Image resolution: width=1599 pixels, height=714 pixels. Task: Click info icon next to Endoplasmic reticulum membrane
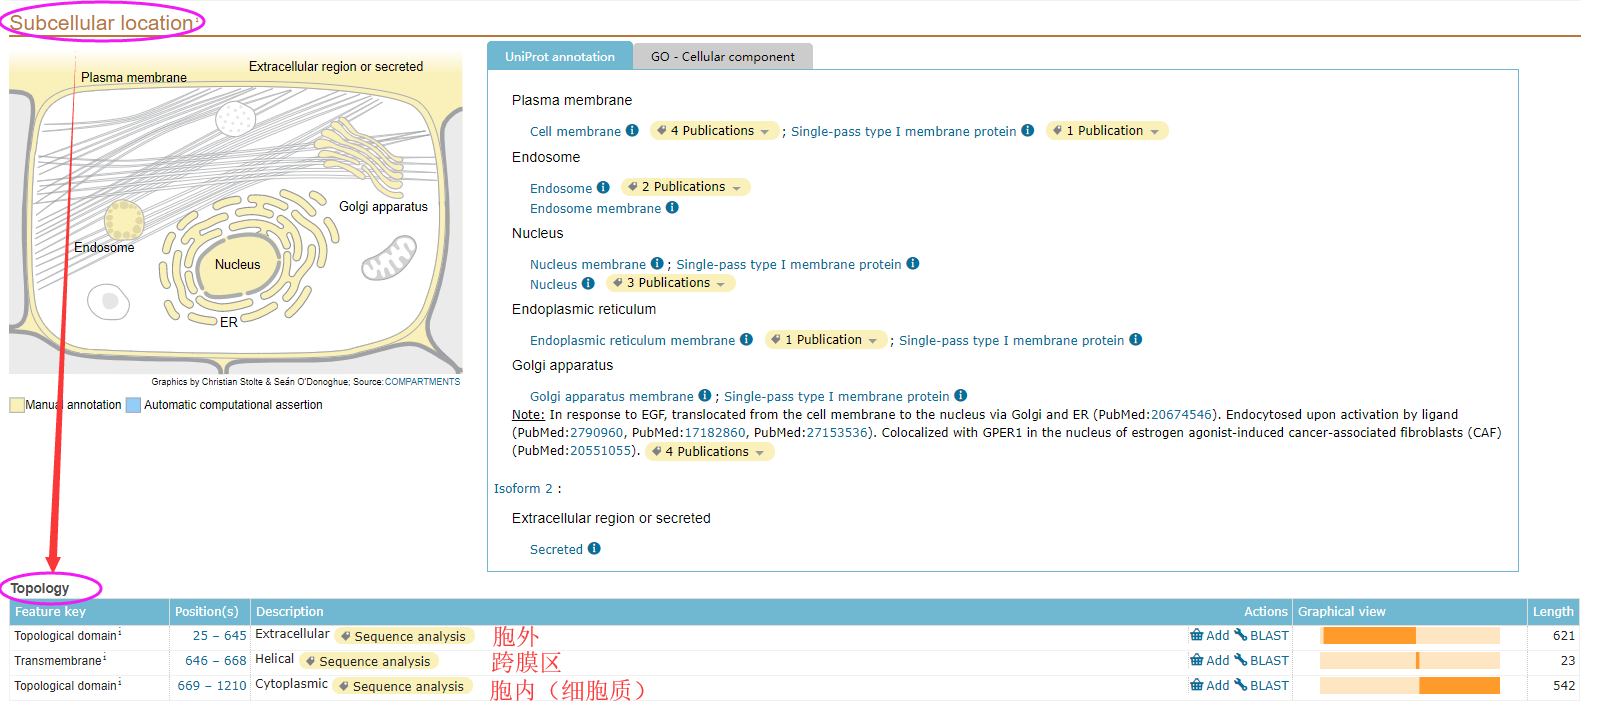[746, 340]
